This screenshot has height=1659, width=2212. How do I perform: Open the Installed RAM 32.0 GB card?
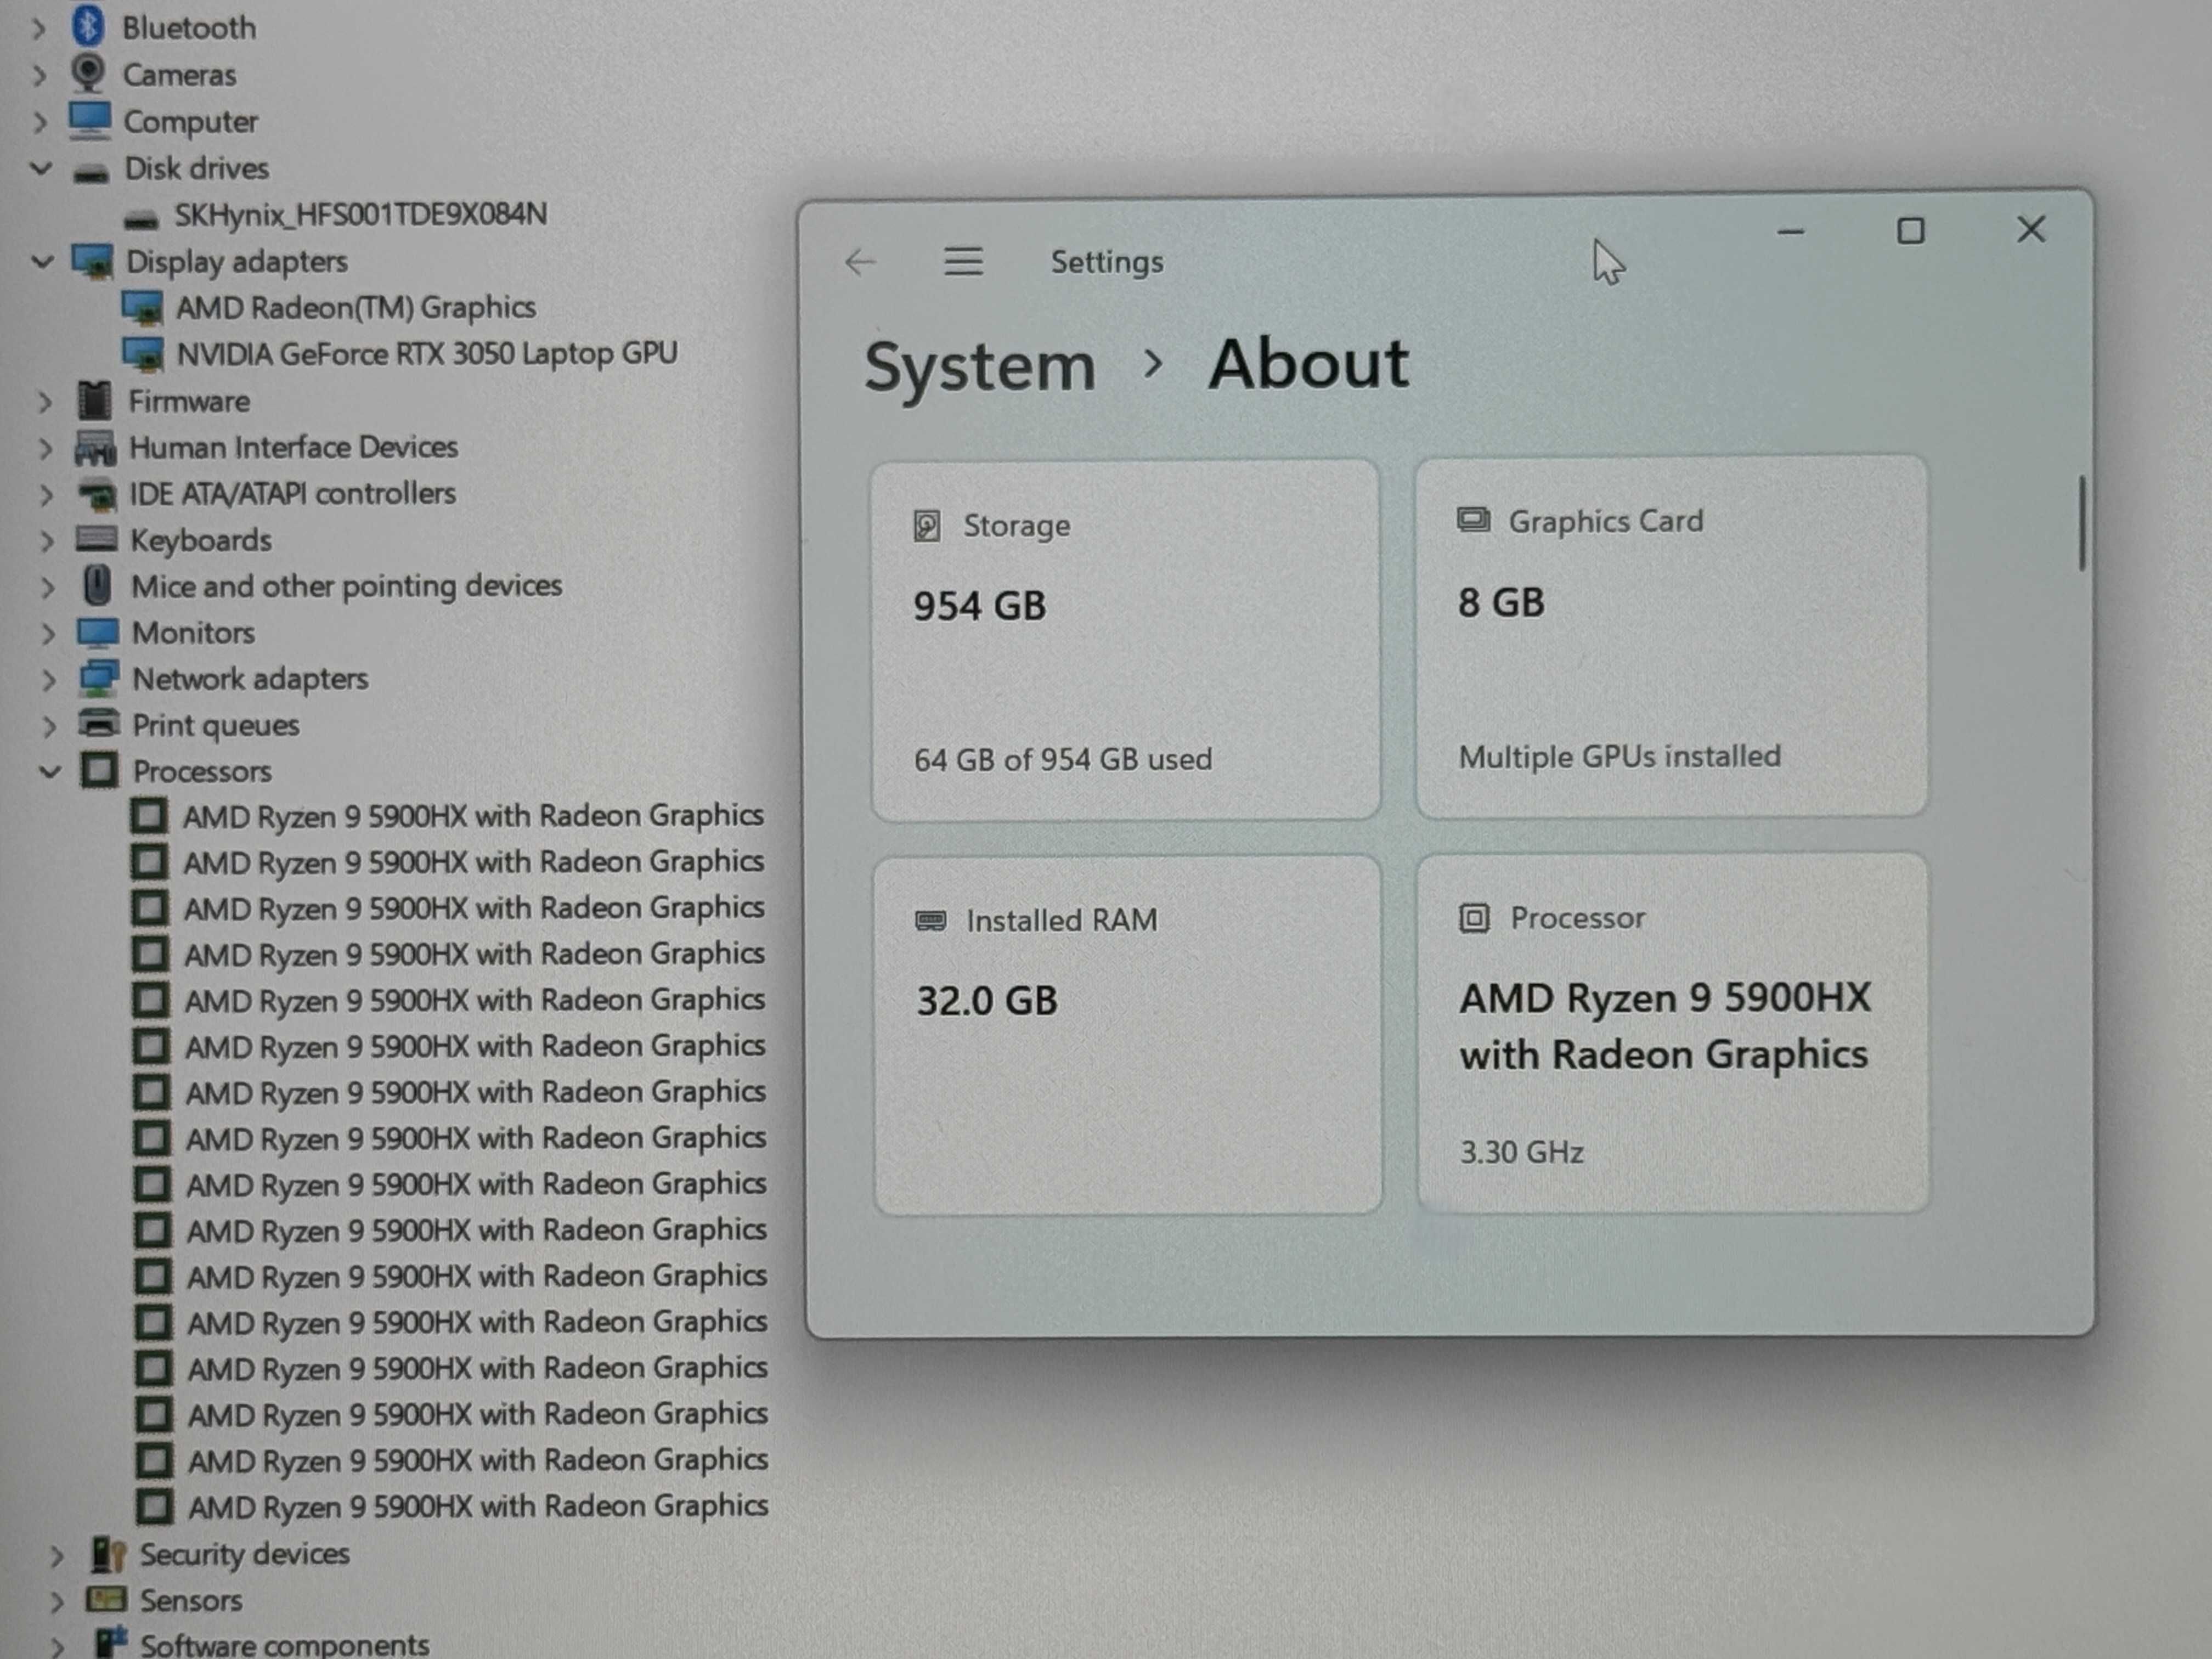(x=1128, y=1035)
